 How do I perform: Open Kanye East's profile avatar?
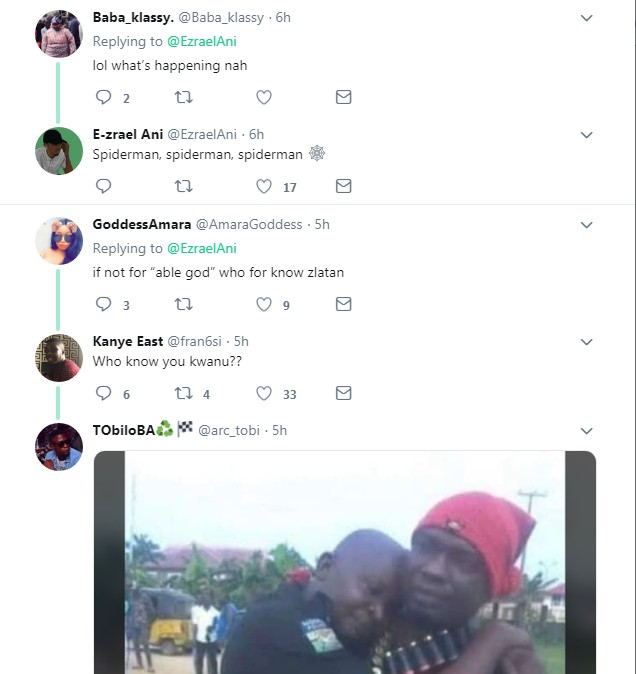pos(59,358)
